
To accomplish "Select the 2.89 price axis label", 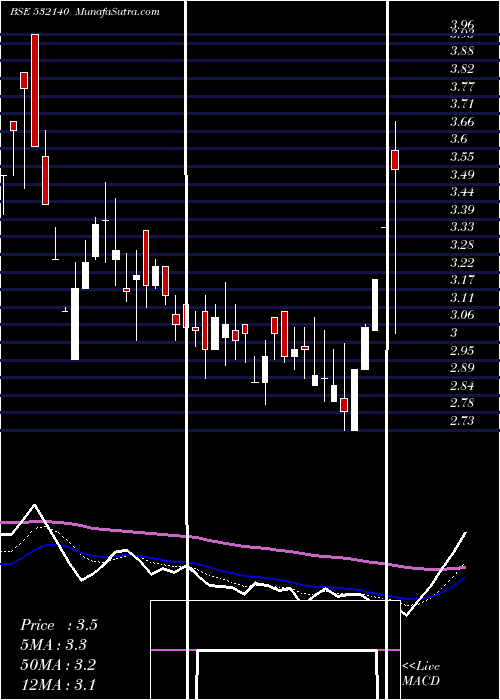I will tap(462, 368).
